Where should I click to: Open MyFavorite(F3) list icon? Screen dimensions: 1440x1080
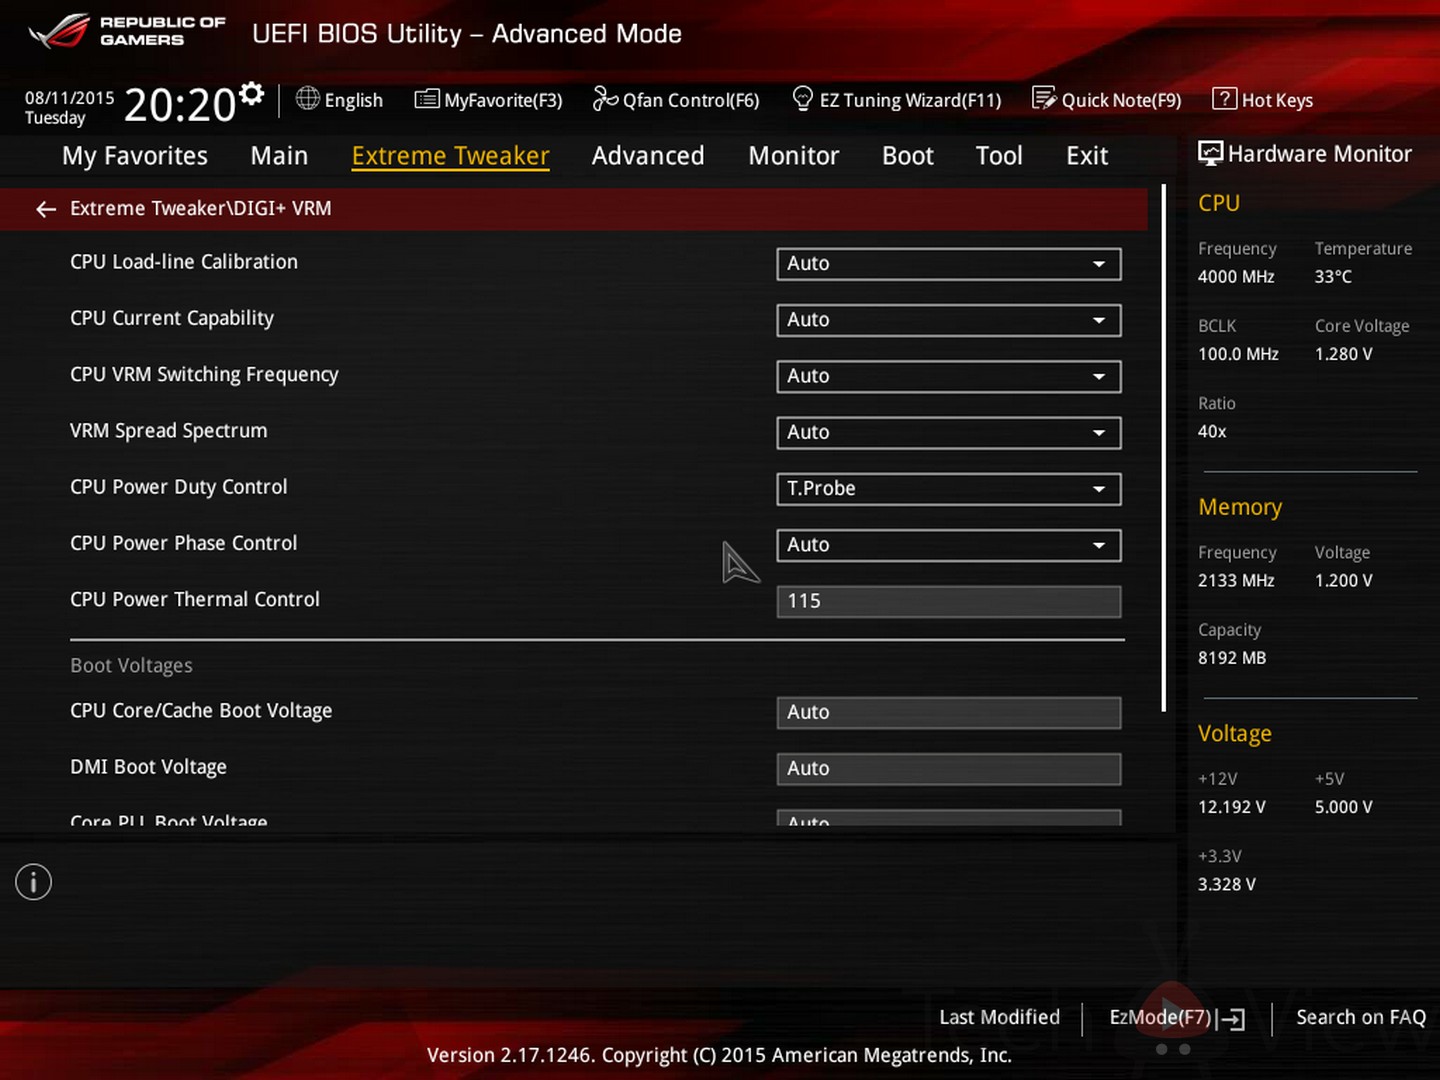pos(427,99)
